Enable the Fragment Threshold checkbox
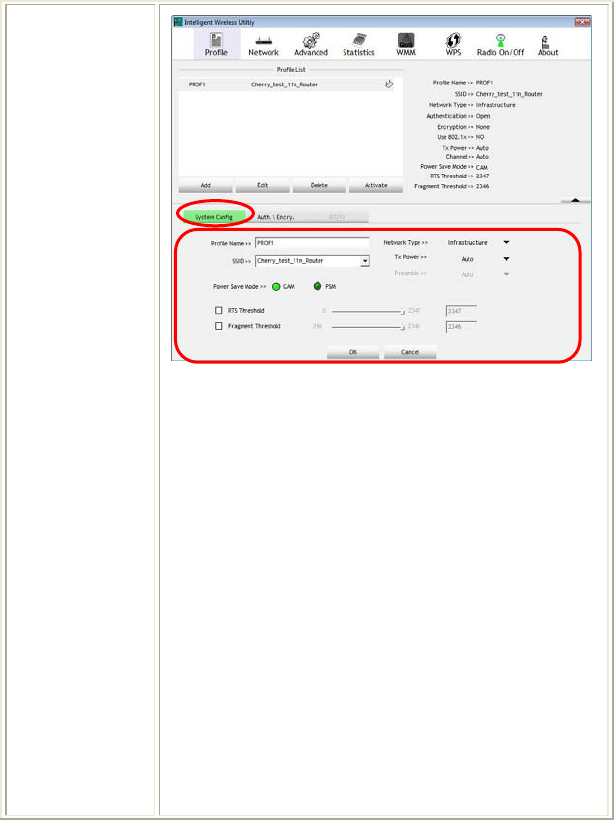Screen dimensions: 614x820 pos(219,326)
